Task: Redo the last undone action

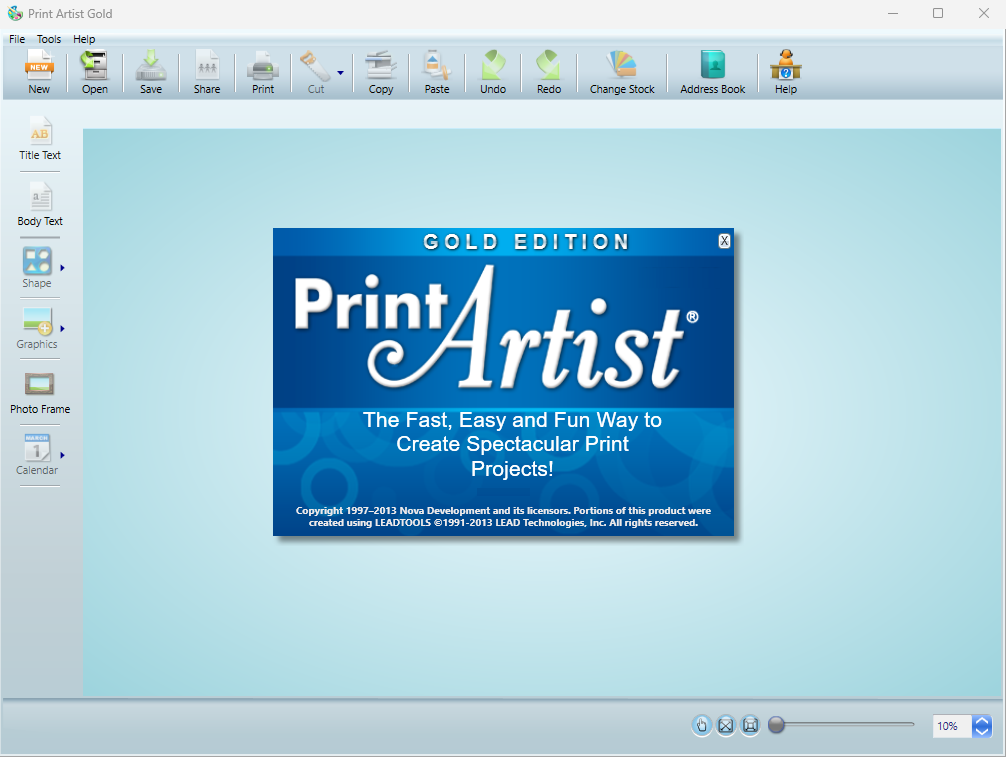Action: (549, 72)
